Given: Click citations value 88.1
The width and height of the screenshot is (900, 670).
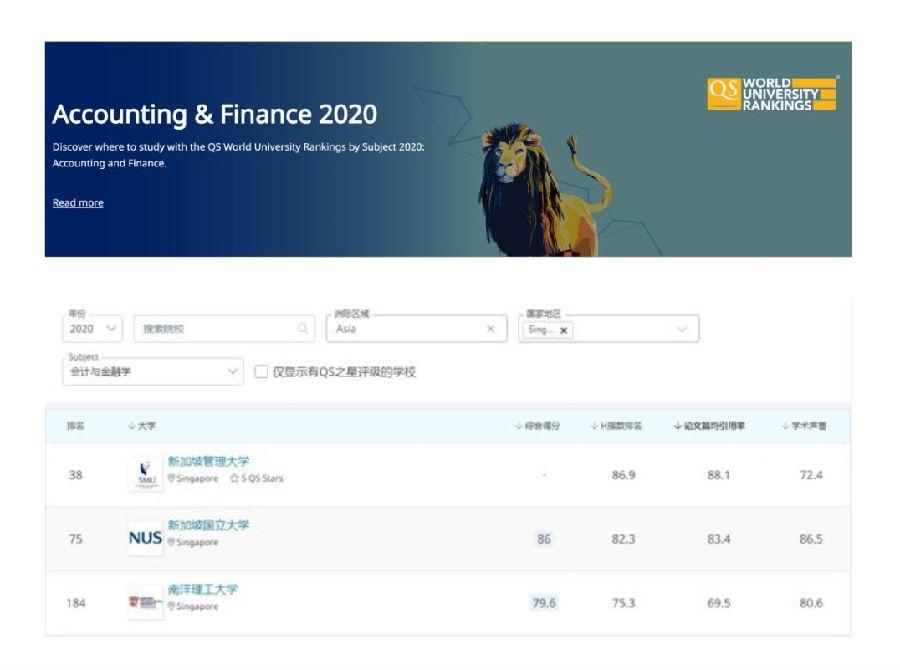Looking at the screenshot, I should click(x=719, y=475).
